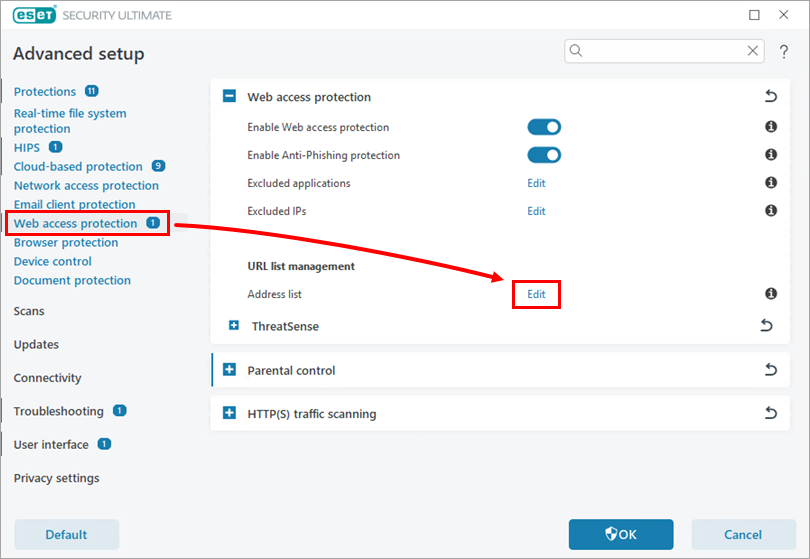The width and height of the screenshot is (810, 559).
Task: Show info for Enable Anti-Phishing protection
Action: coord(771,155)
